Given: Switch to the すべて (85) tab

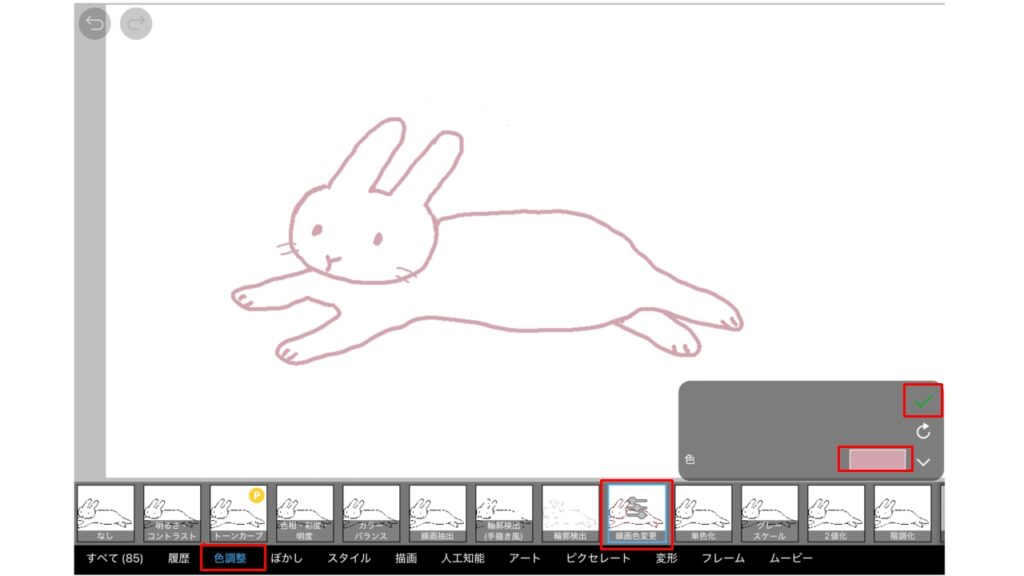Looking at the screenshot, I should click(x=115, y=558).
